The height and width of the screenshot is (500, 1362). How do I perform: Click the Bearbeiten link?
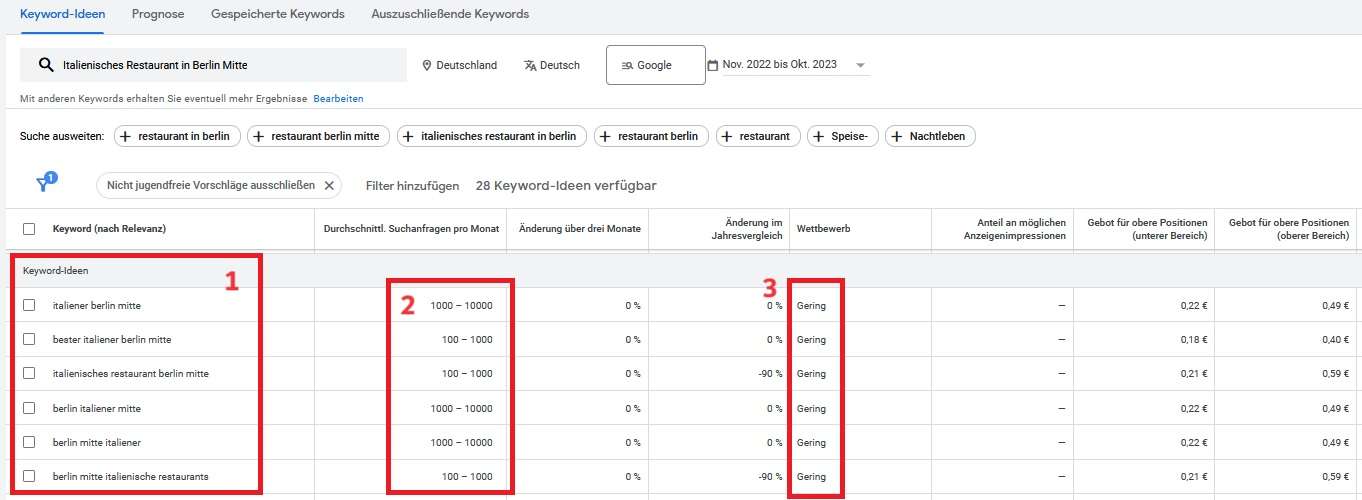click(x=338, y=99)
